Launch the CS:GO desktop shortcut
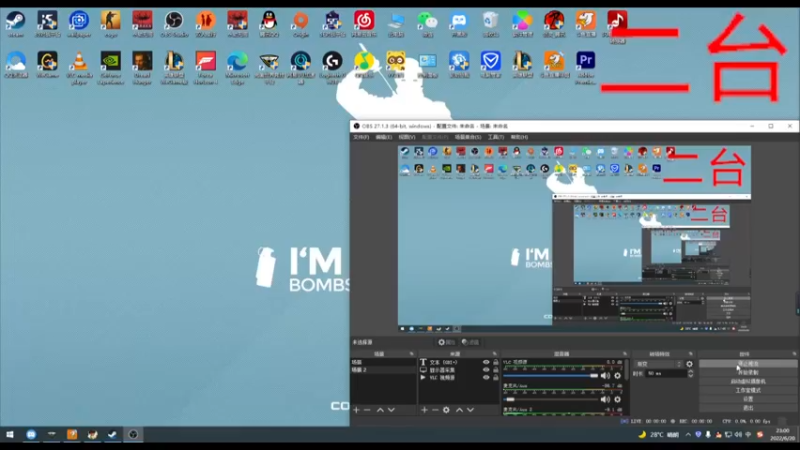 tap(111, 24)
